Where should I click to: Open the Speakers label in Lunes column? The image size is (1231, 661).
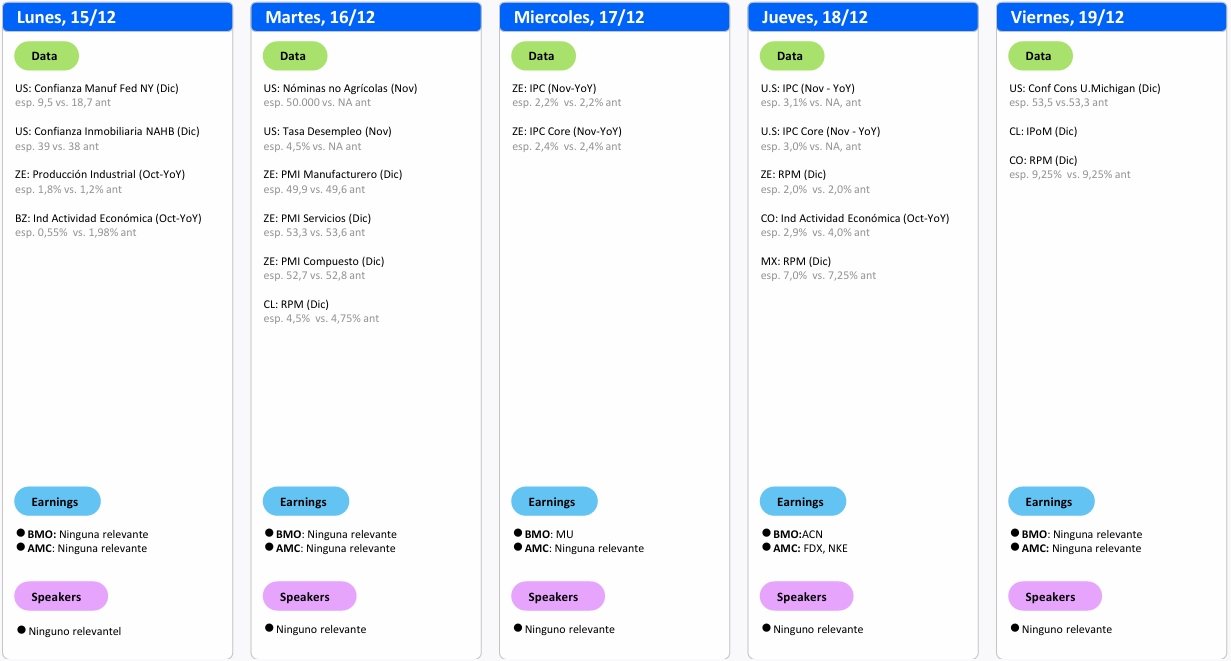click(60, 597)
